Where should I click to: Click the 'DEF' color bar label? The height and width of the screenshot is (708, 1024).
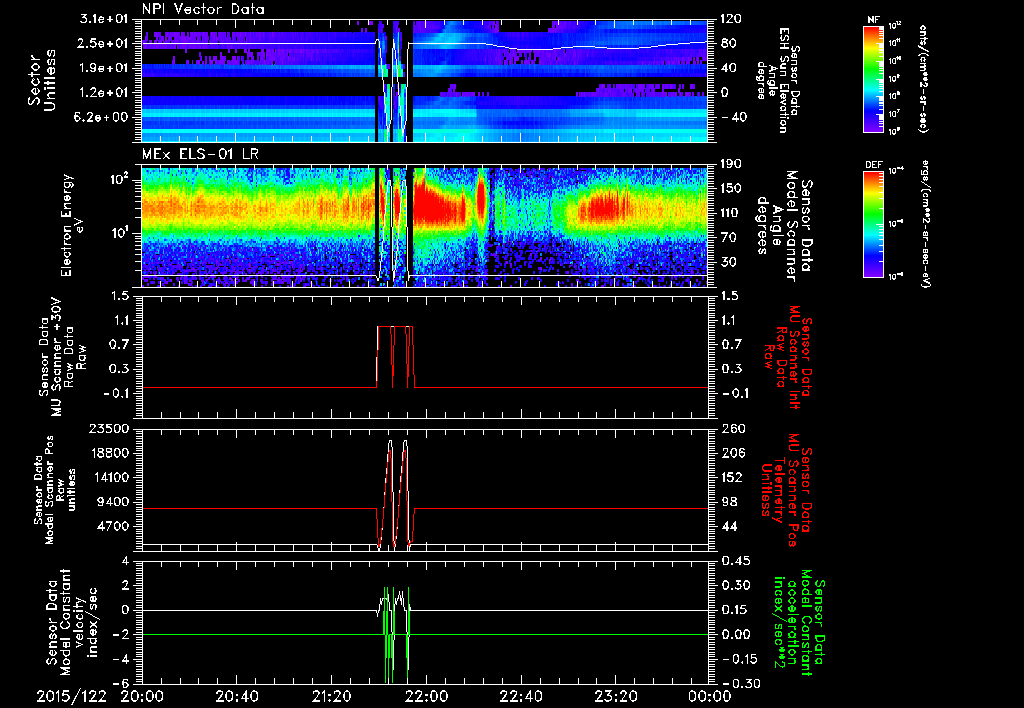click(x=874, y=165)
